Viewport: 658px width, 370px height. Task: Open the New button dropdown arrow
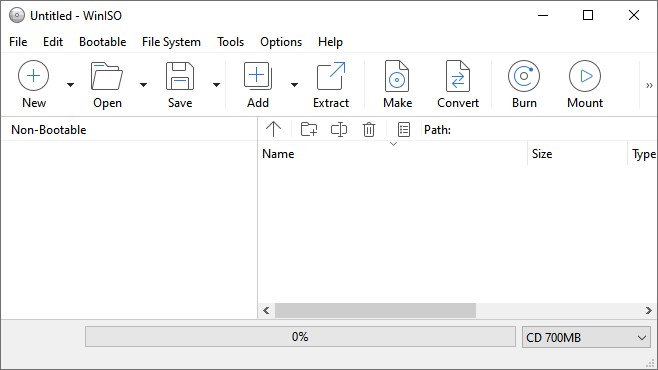[70, 85]
